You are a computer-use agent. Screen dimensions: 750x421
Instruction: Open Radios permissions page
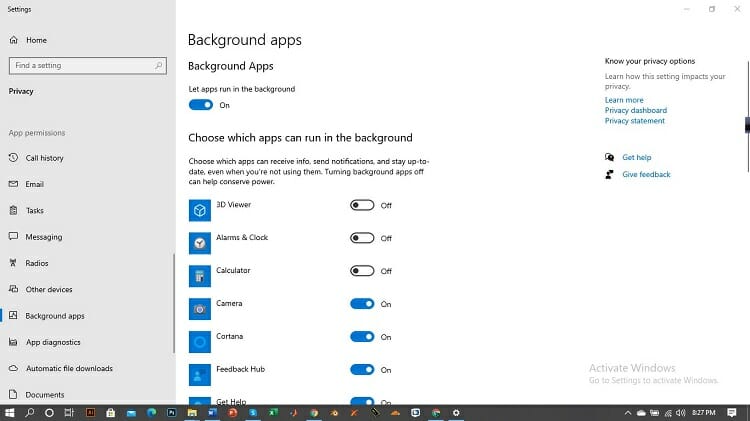tap(37, 263)
